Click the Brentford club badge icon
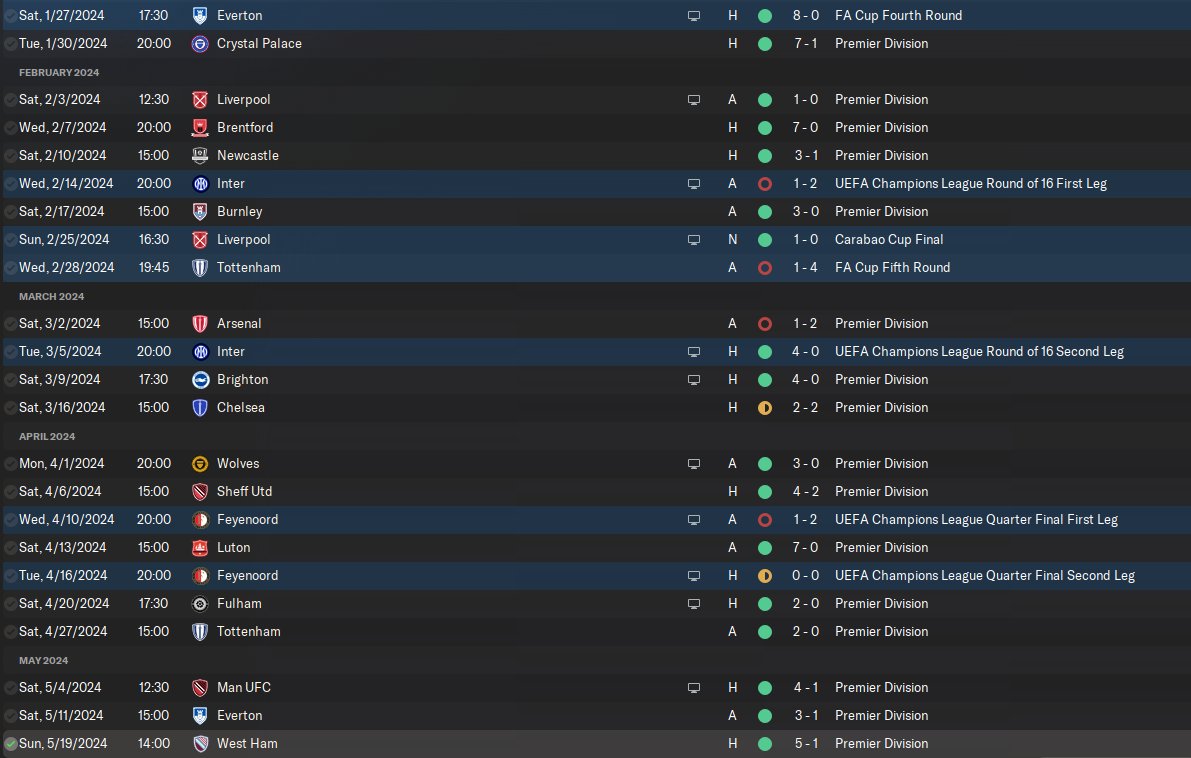 pos(200,128)
